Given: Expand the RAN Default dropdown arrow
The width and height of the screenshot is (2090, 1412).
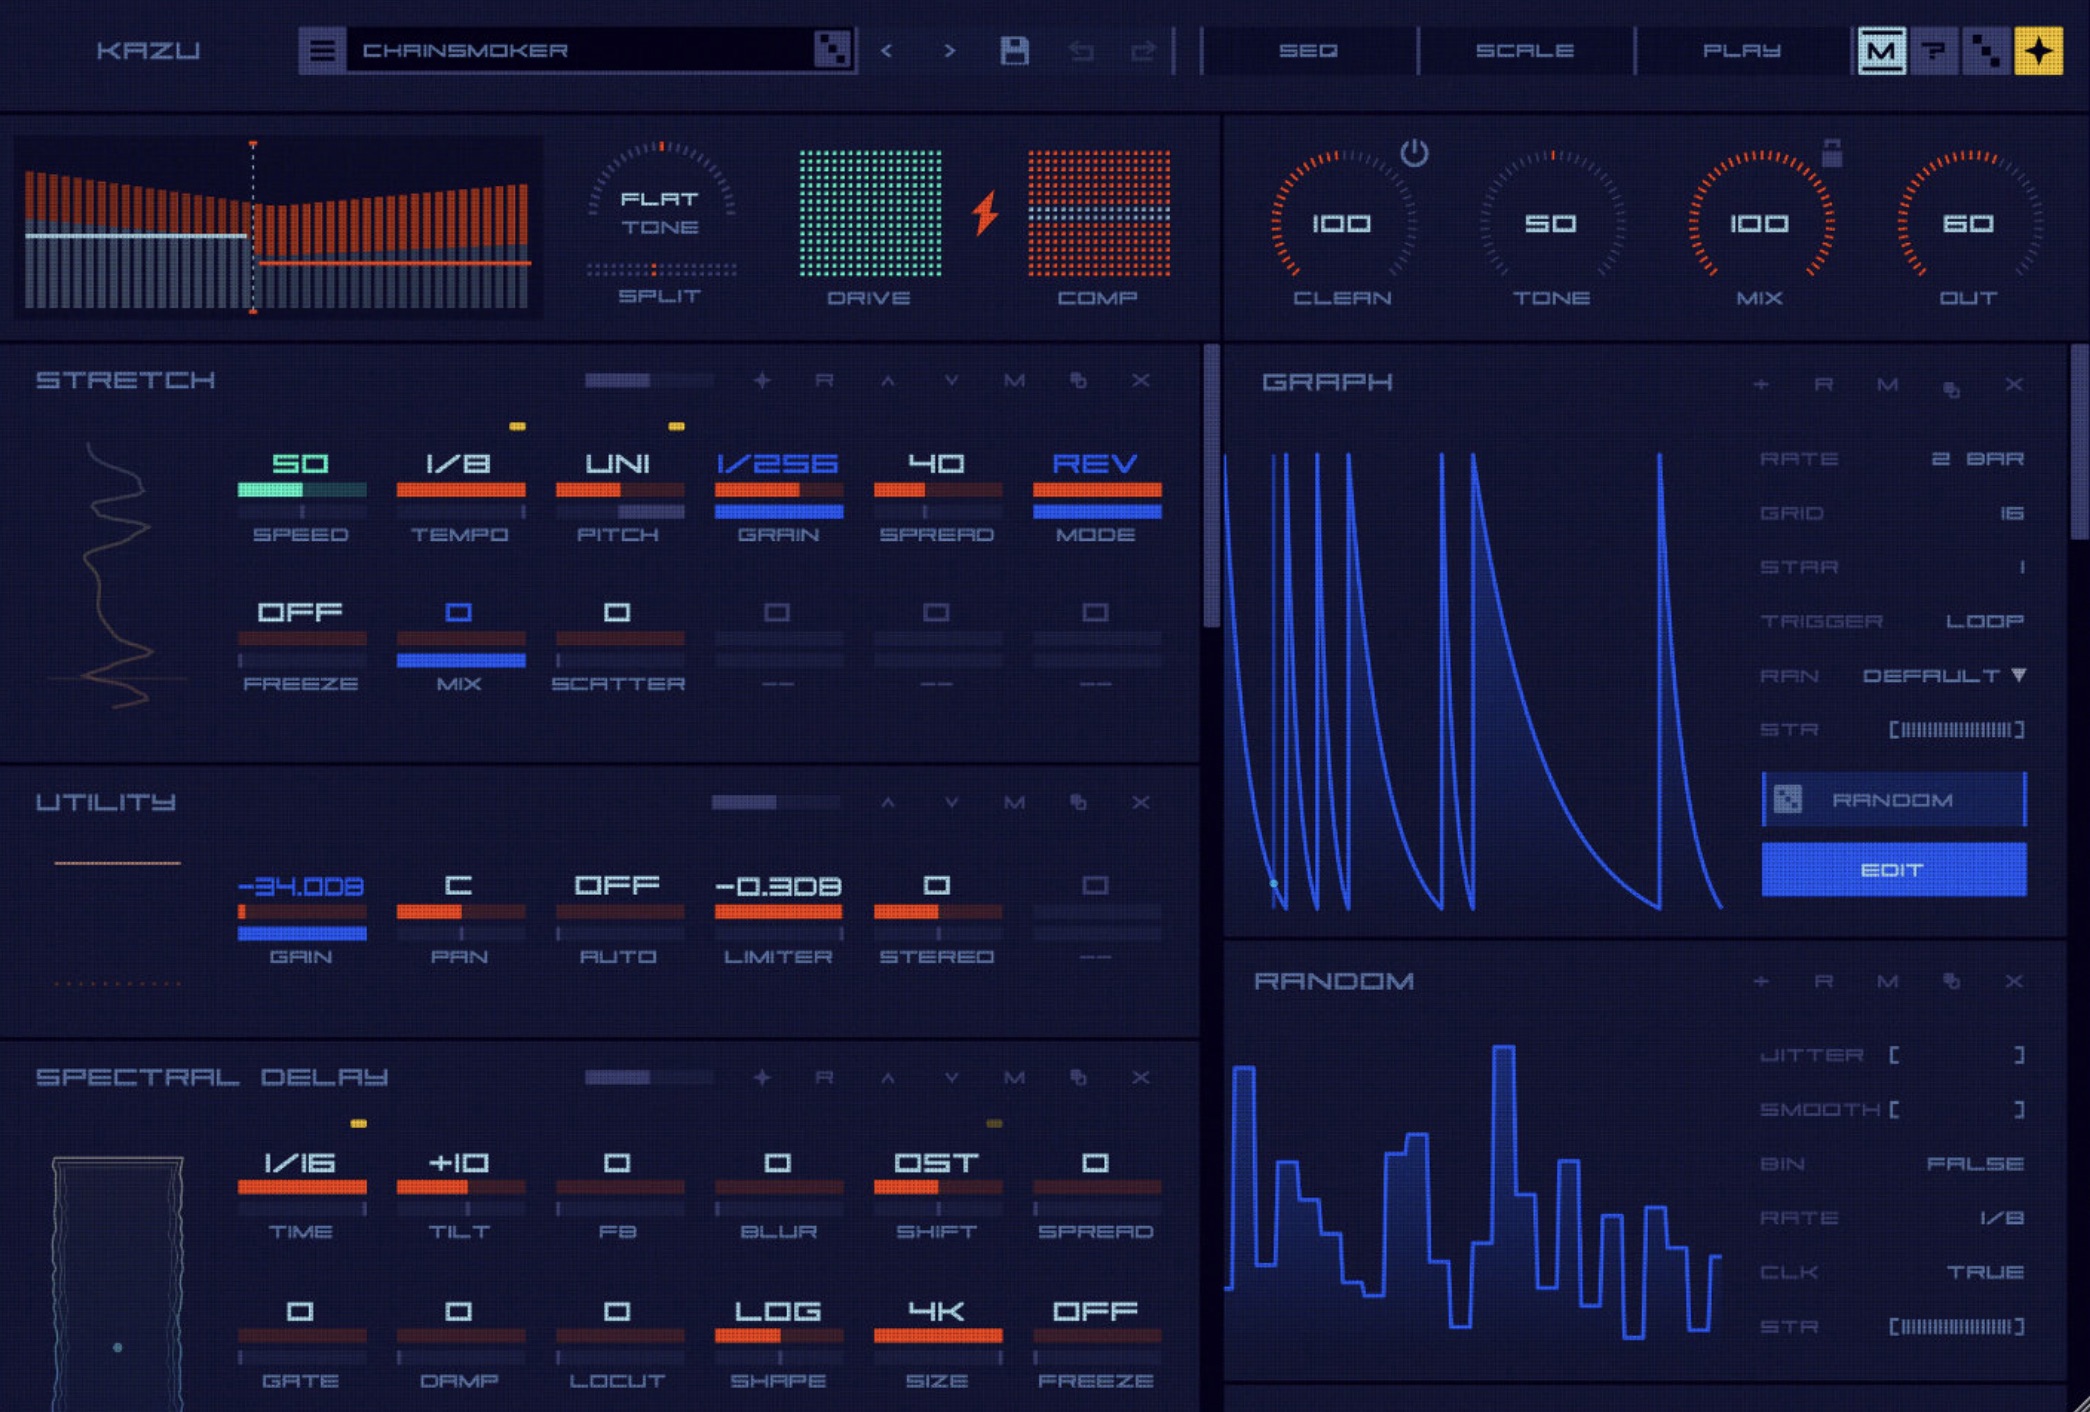Looking at the screenshot, I should [2019, 675].
